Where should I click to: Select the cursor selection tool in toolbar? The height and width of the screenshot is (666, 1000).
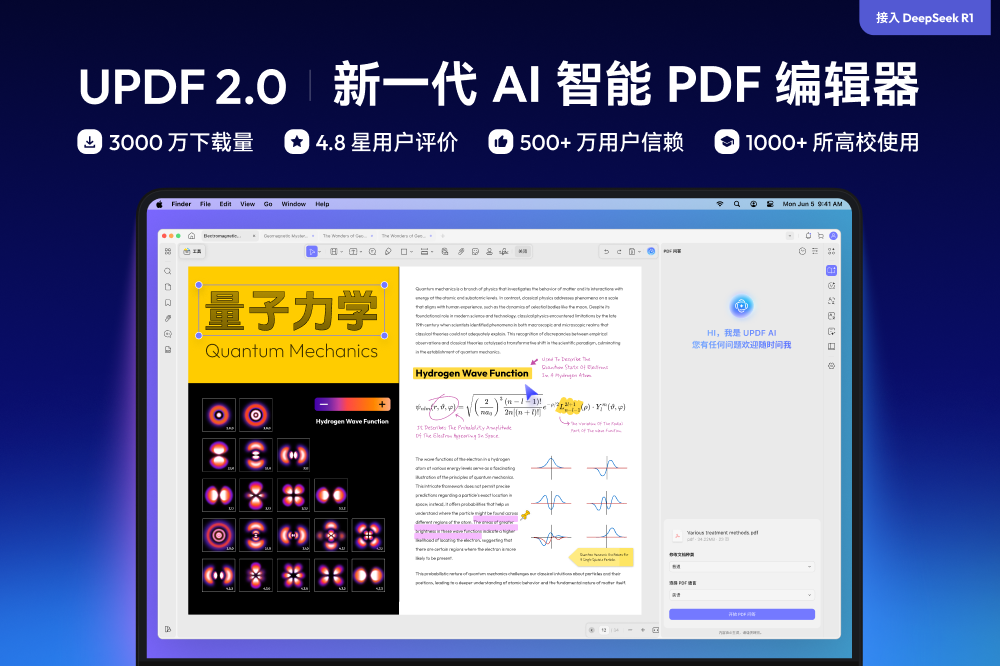click(312, 251)
